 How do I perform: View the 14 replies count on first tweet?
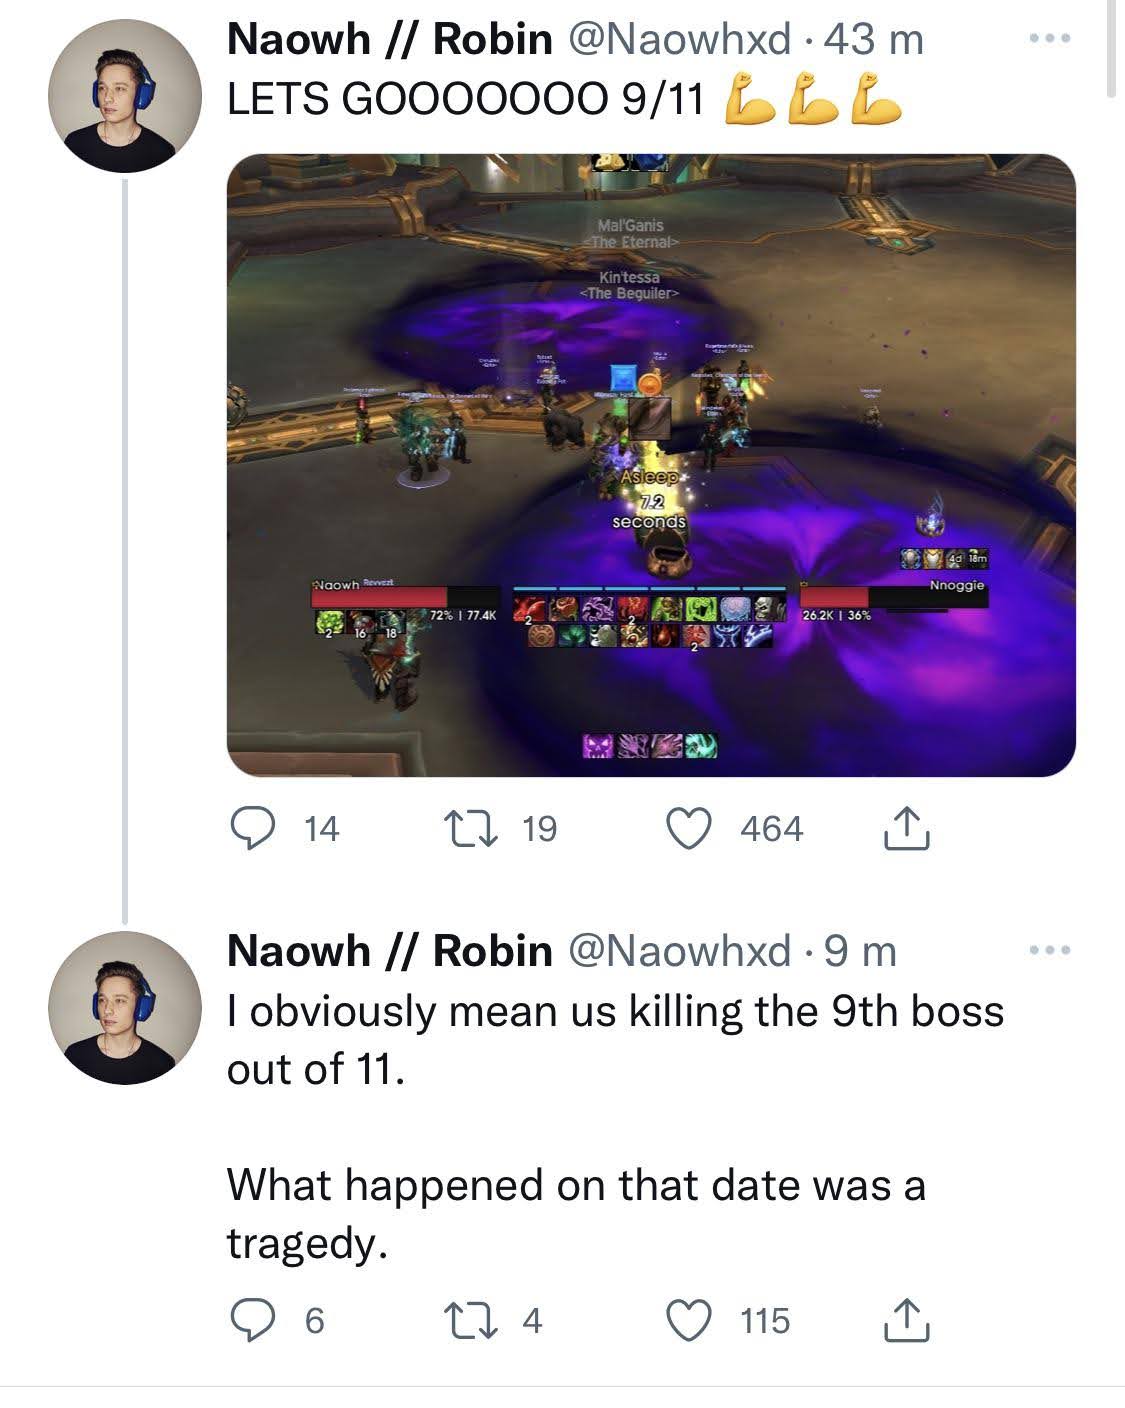321,829
